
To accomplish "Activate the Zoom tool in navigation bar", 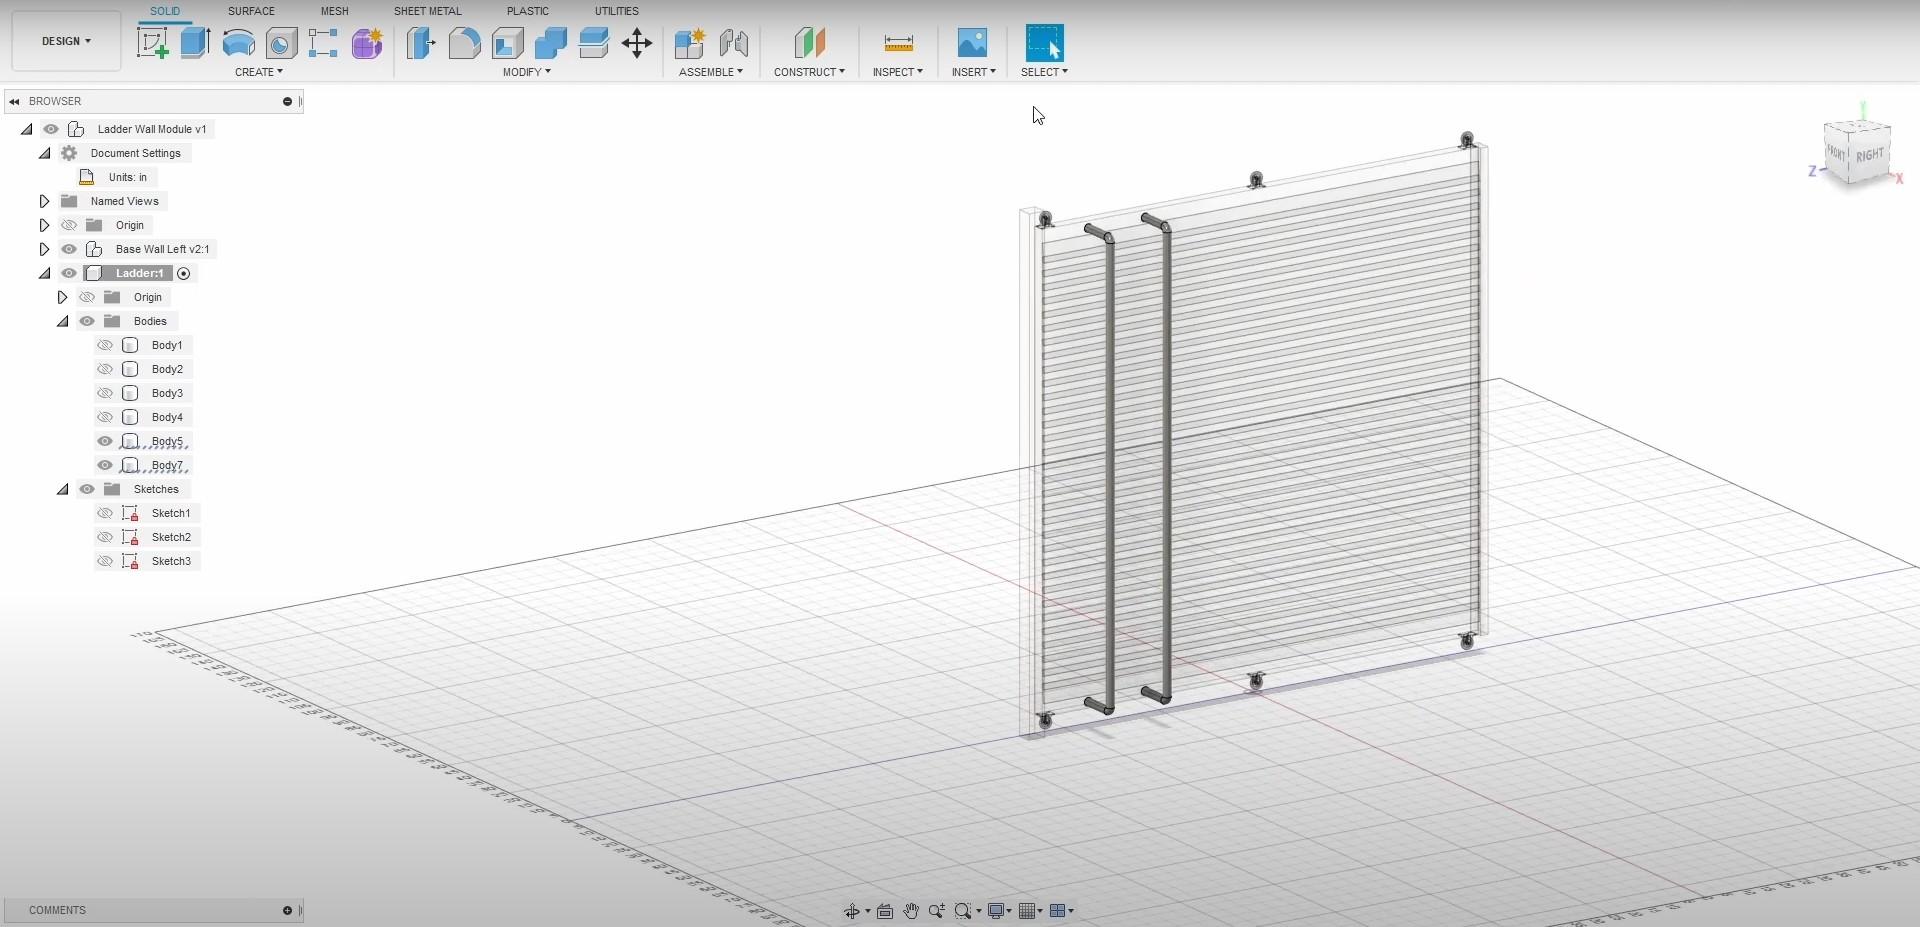I will tap(937, 911).
